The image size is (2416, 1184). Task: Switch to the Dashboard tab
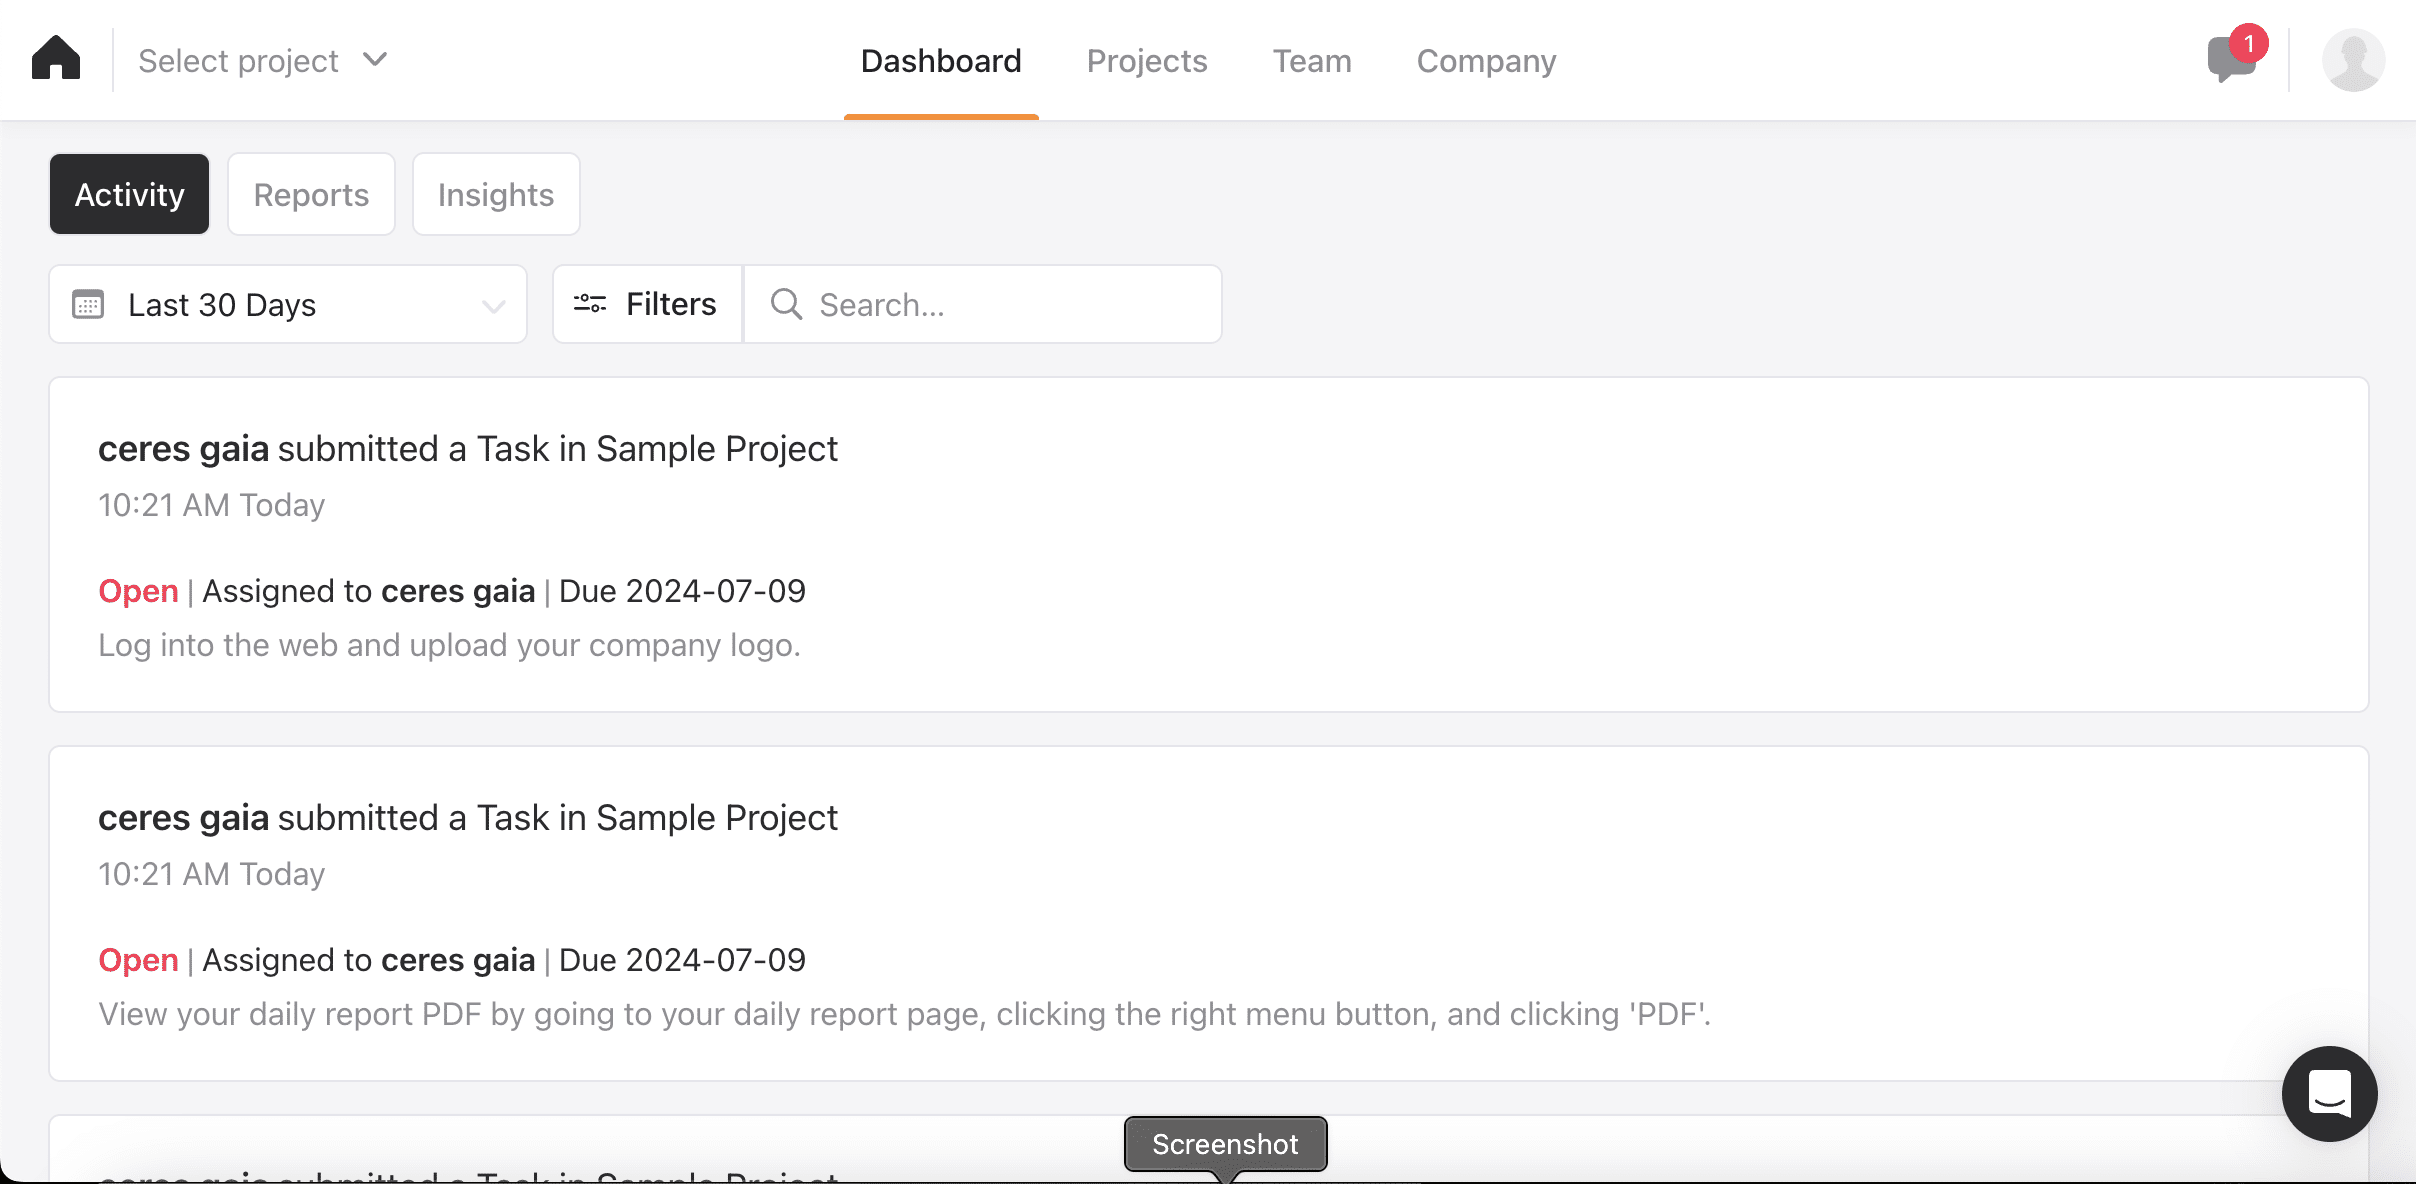[x=941, y=61]
